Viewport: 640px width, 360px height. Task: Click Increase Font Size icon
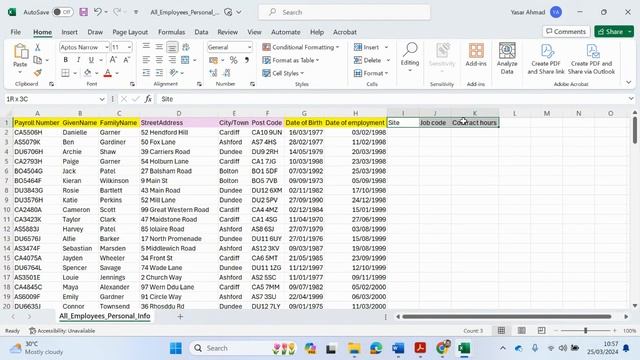point(113,60)
